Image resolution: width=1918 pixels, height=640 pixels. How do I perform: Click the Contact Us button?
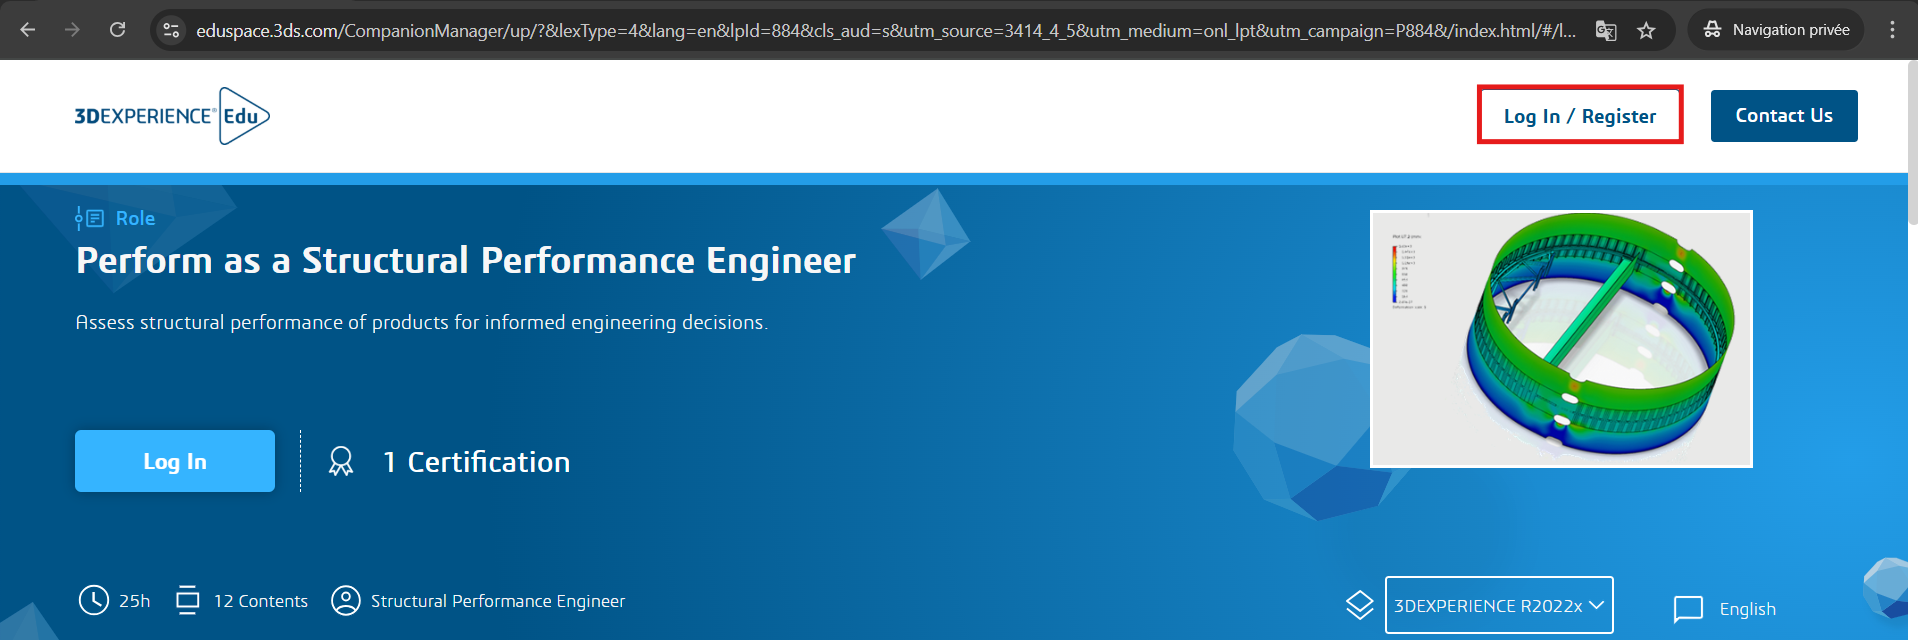pos(1784,116)
